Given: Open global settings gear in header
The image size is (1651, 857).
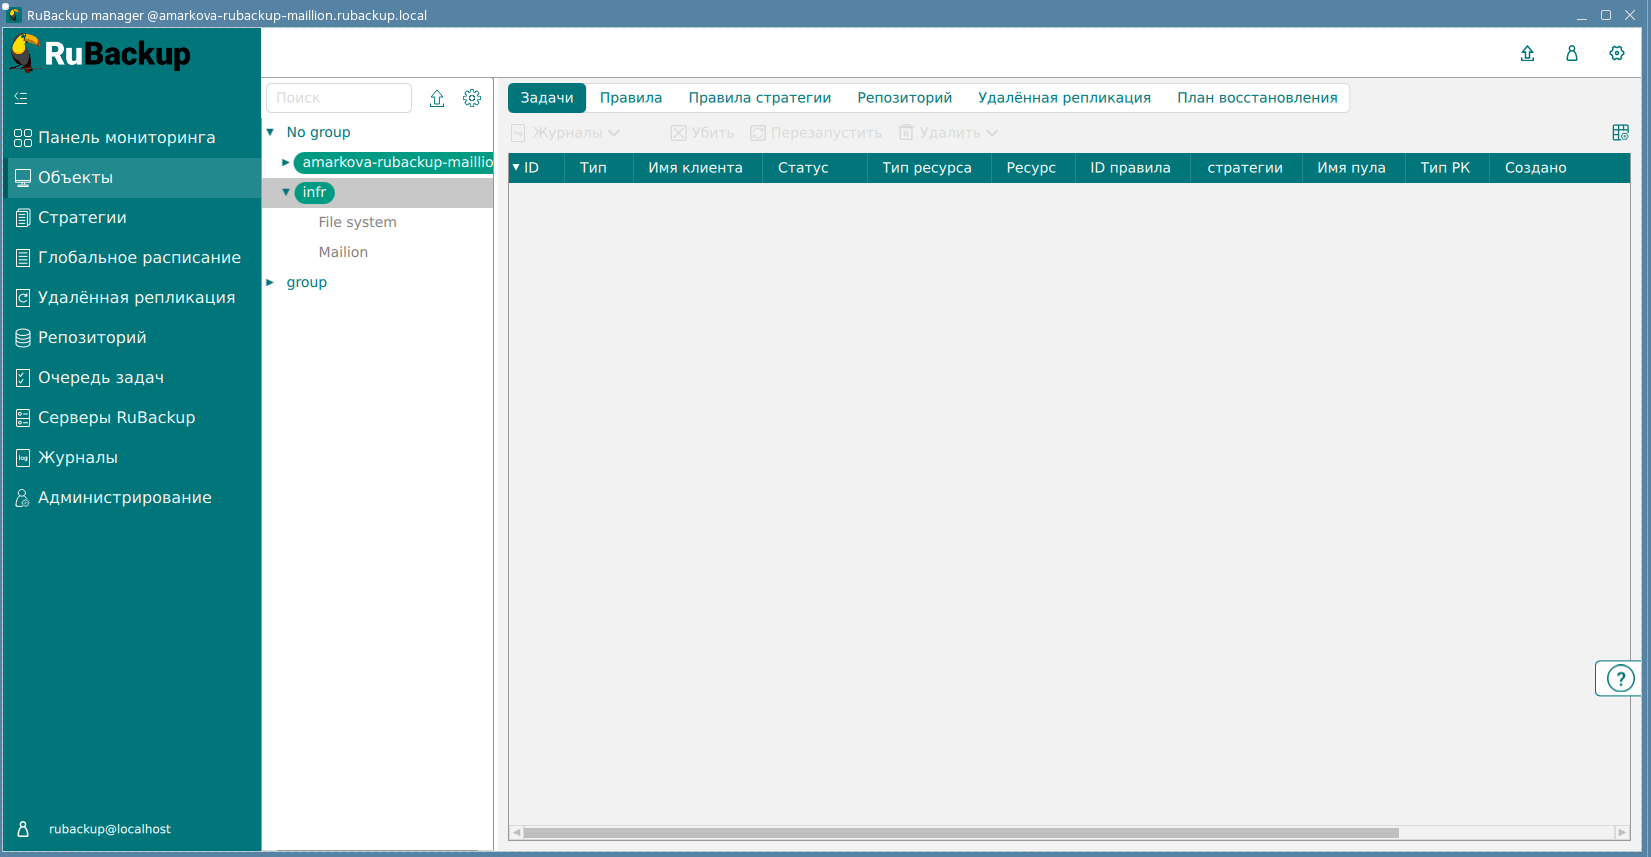Looking at the screenshot, I should (x=1617, y=54).
